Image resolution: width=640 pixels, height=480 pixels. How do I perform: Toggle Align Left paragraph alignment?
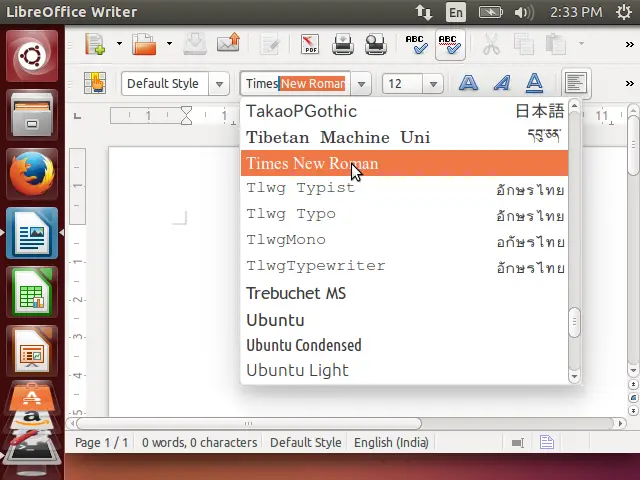click(x=576, y=83)
